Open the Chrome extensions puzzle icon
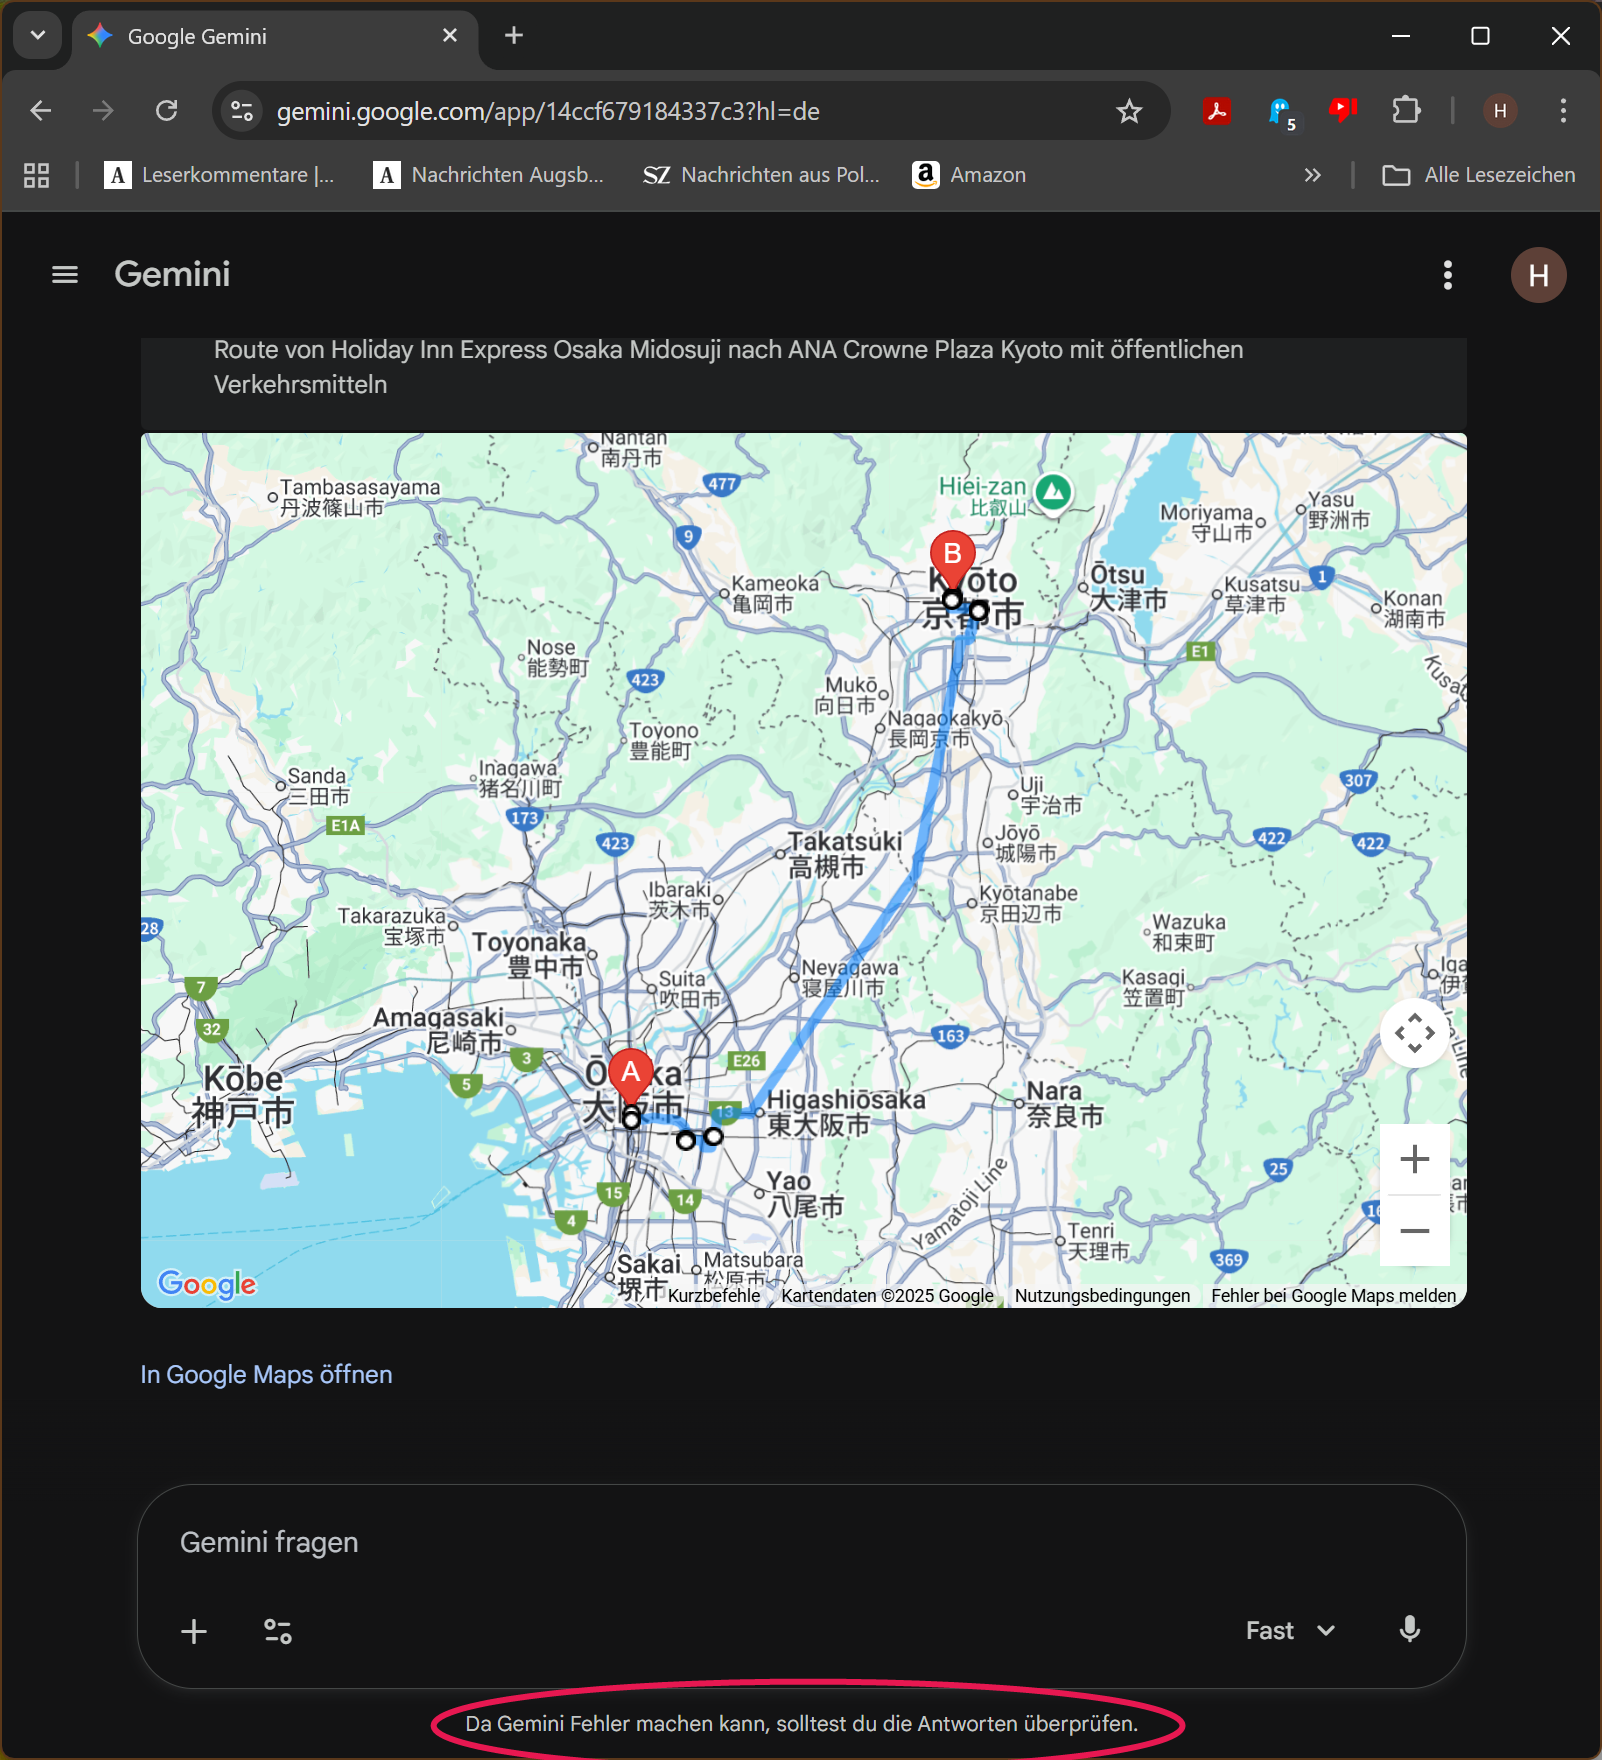This screenshot has width=1602, height=1760. coord(1406,111)
